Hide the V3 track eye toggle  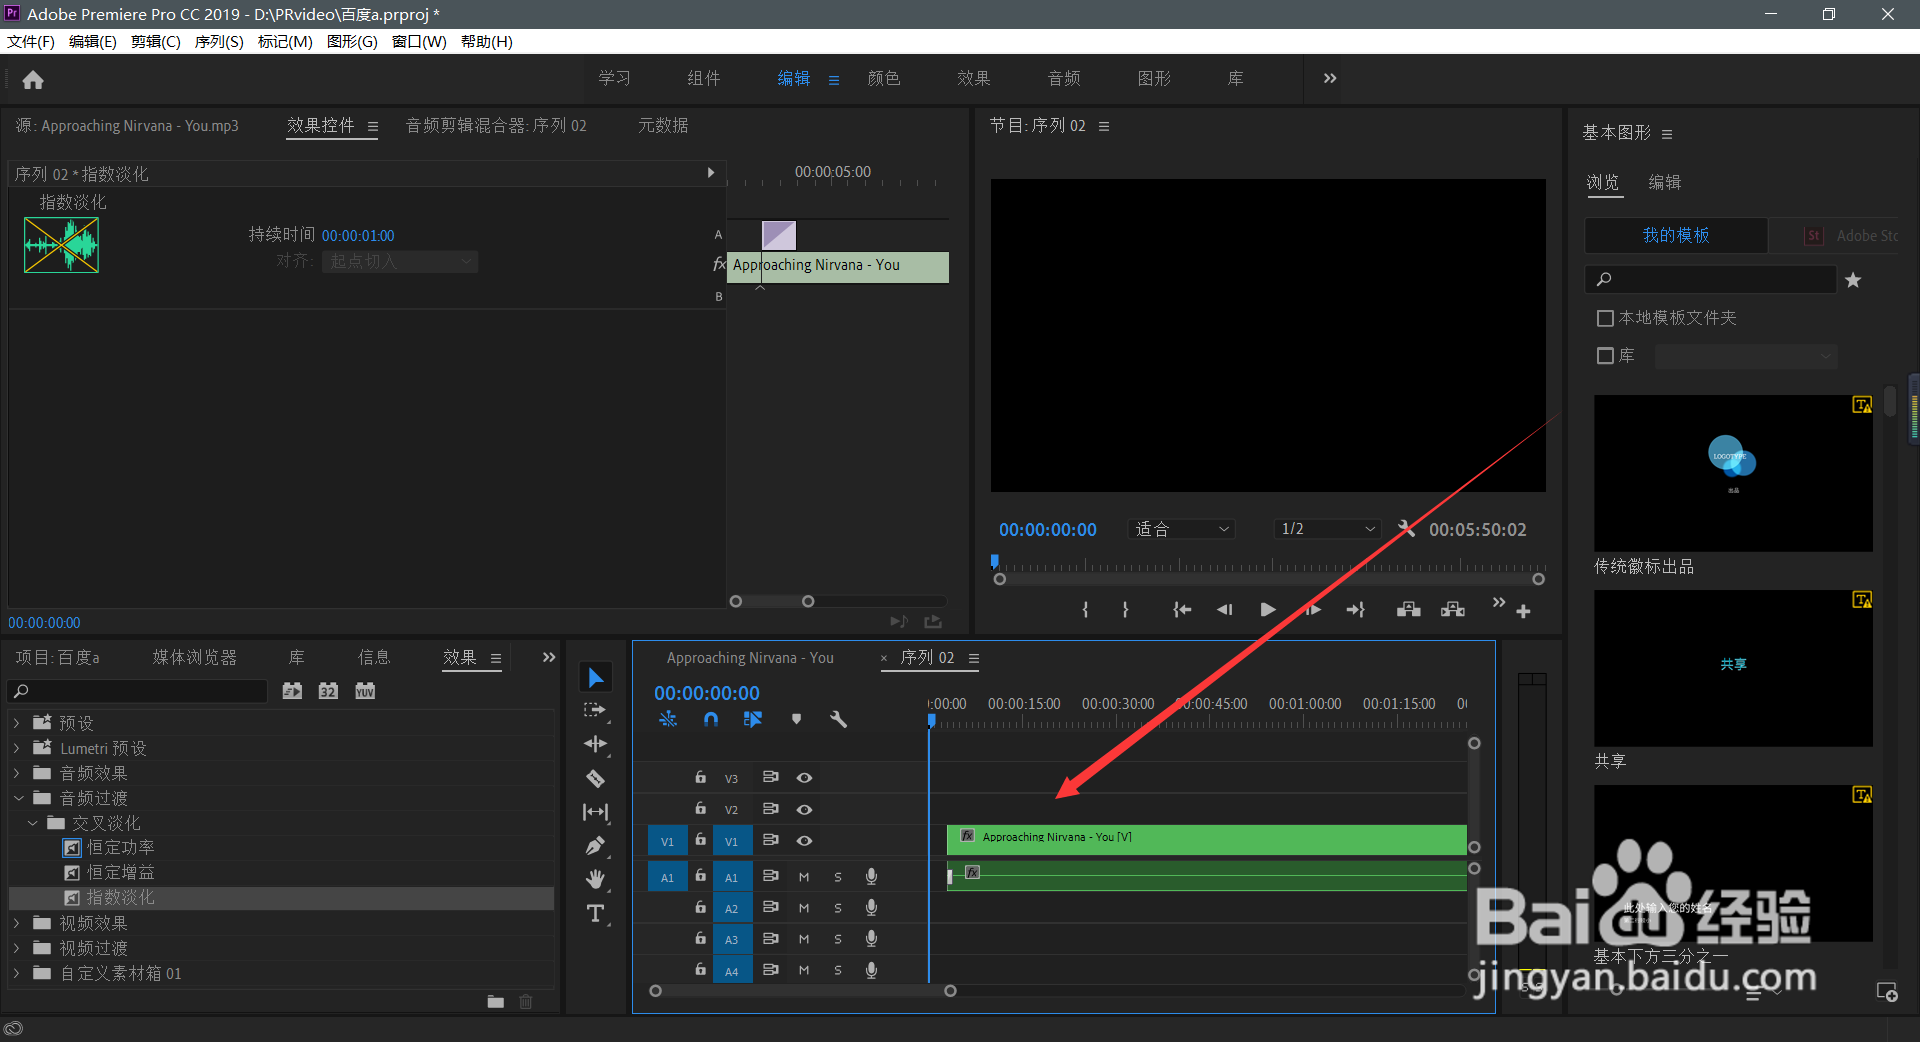pos(804,778)
